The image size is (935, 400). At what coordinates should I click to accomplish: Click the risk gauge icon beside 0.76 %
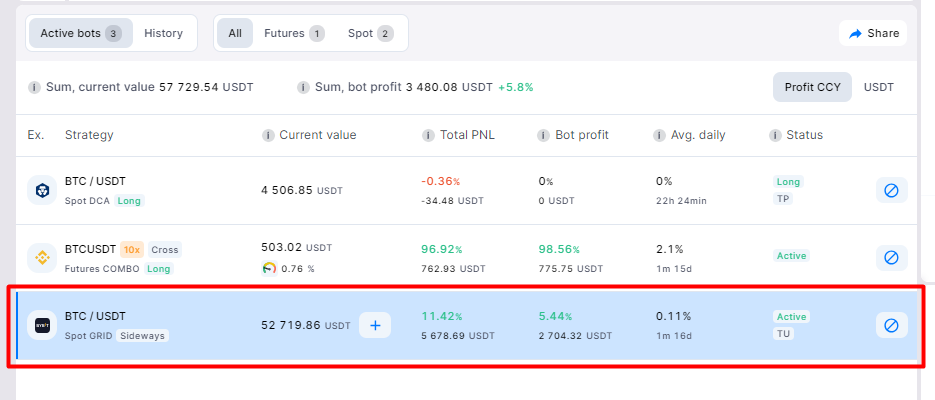[x=269, y=268]
